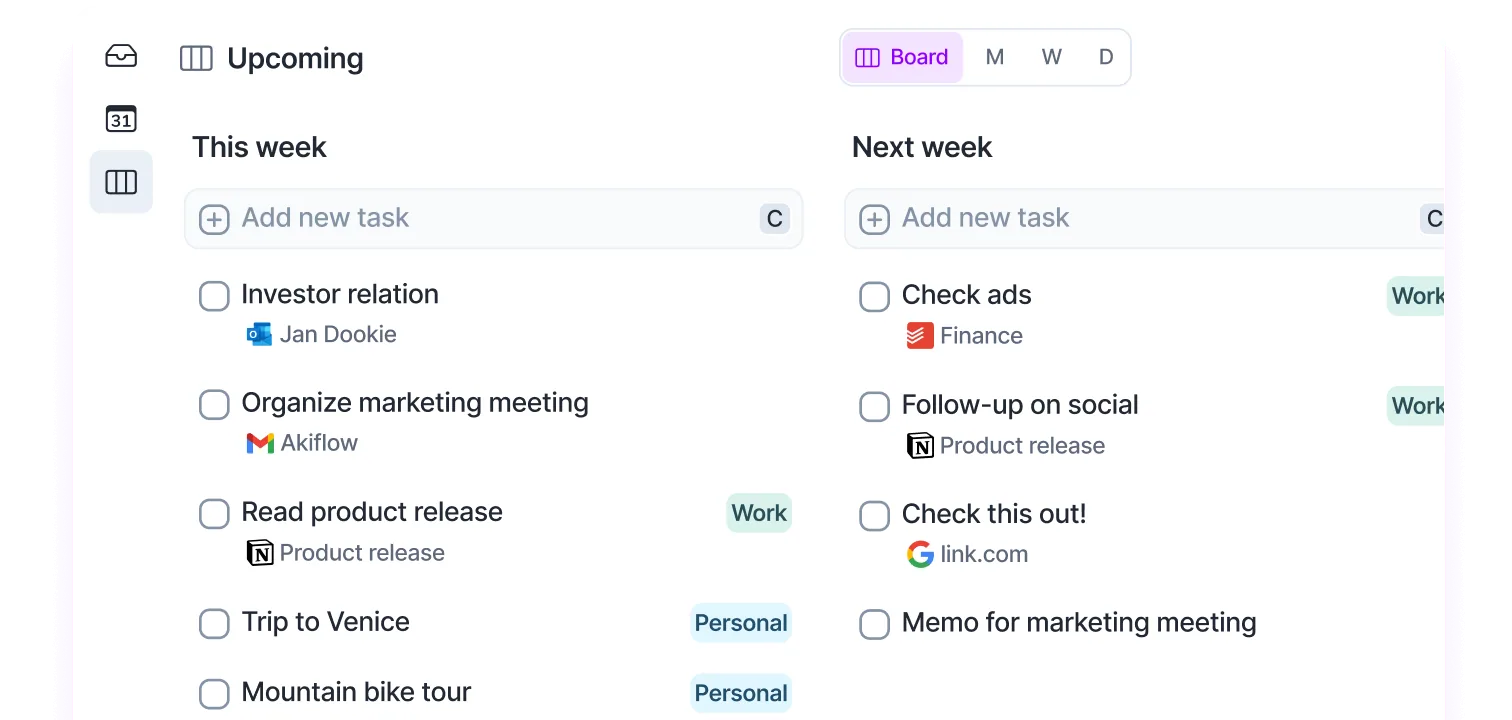Check off the Investor relation task

pyautogui.click(x=214, y=296)
